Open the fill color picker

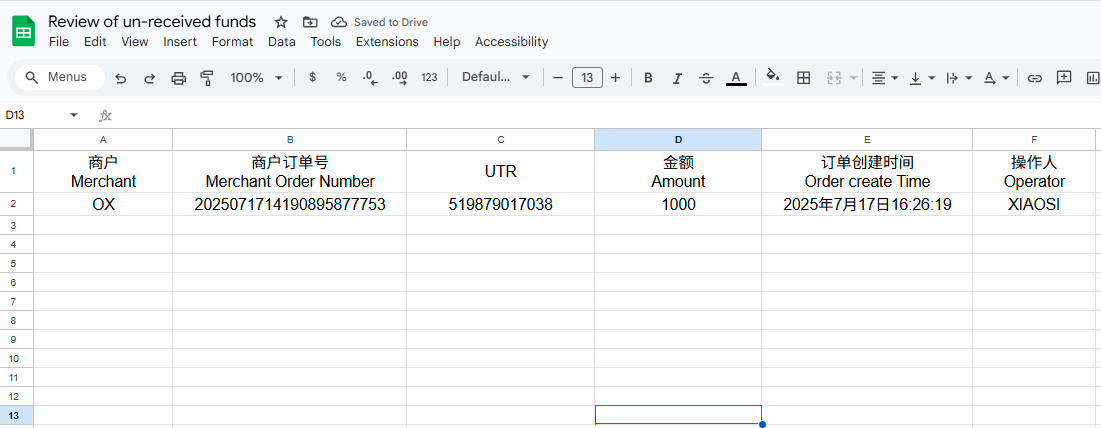(772, 78)
